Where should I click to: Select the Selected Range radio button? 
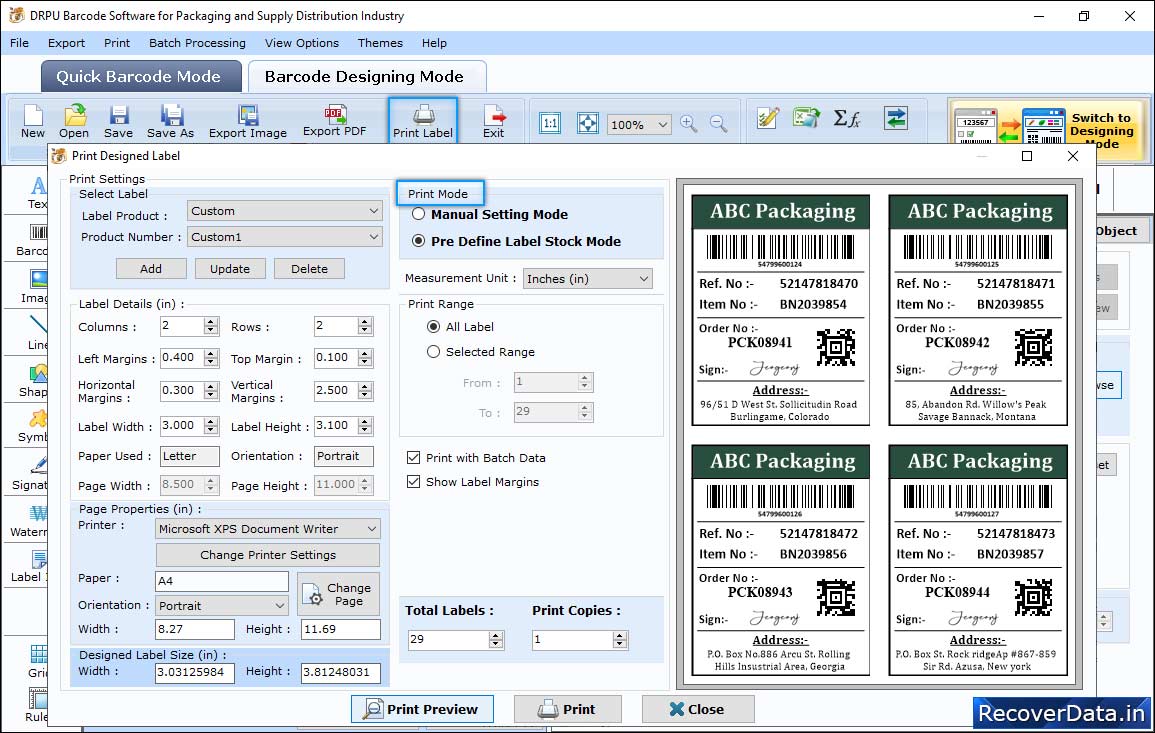(x=433, y=352)
